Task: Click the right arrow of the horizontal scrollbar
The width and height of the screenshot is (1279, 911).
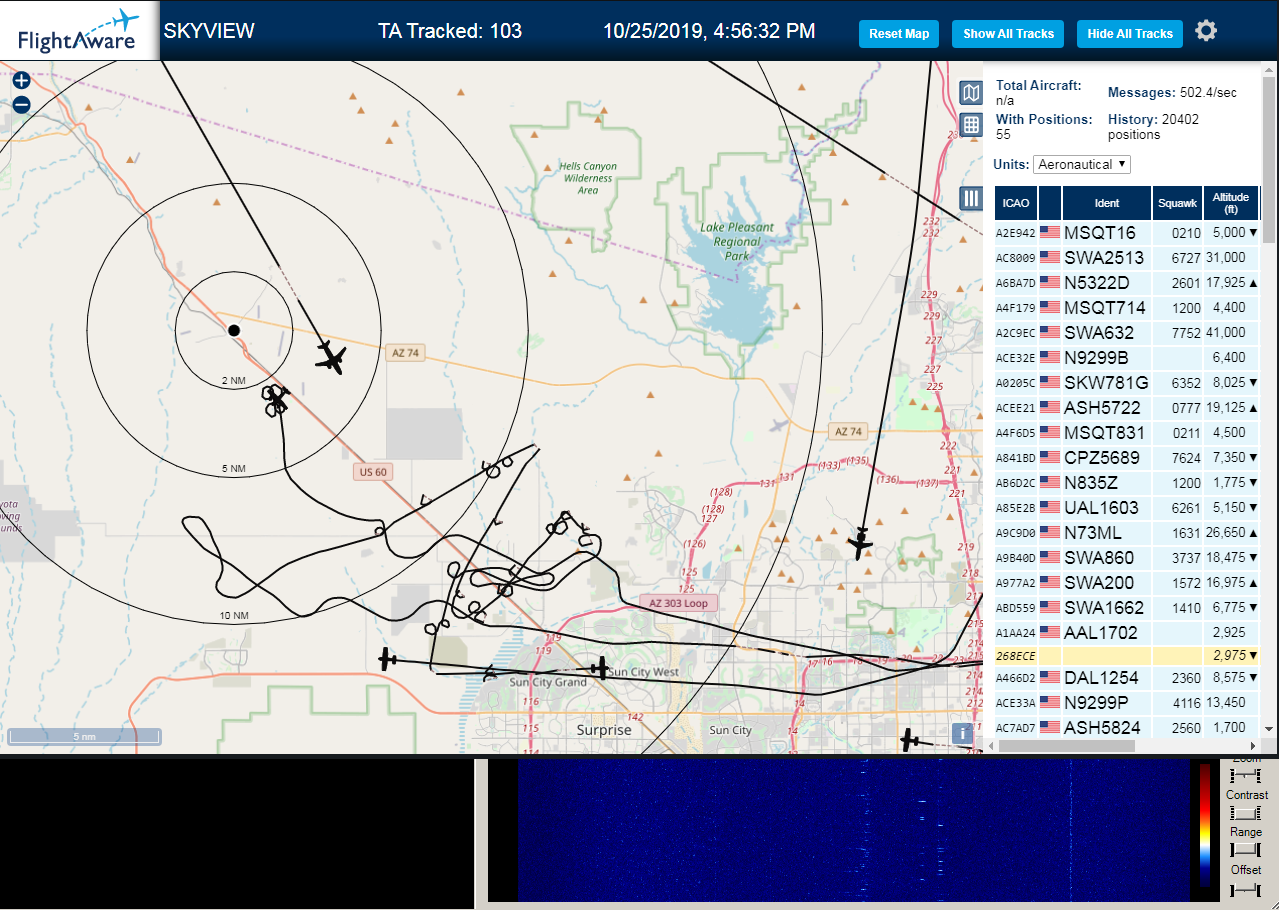Action: (x=1254, y=746)
